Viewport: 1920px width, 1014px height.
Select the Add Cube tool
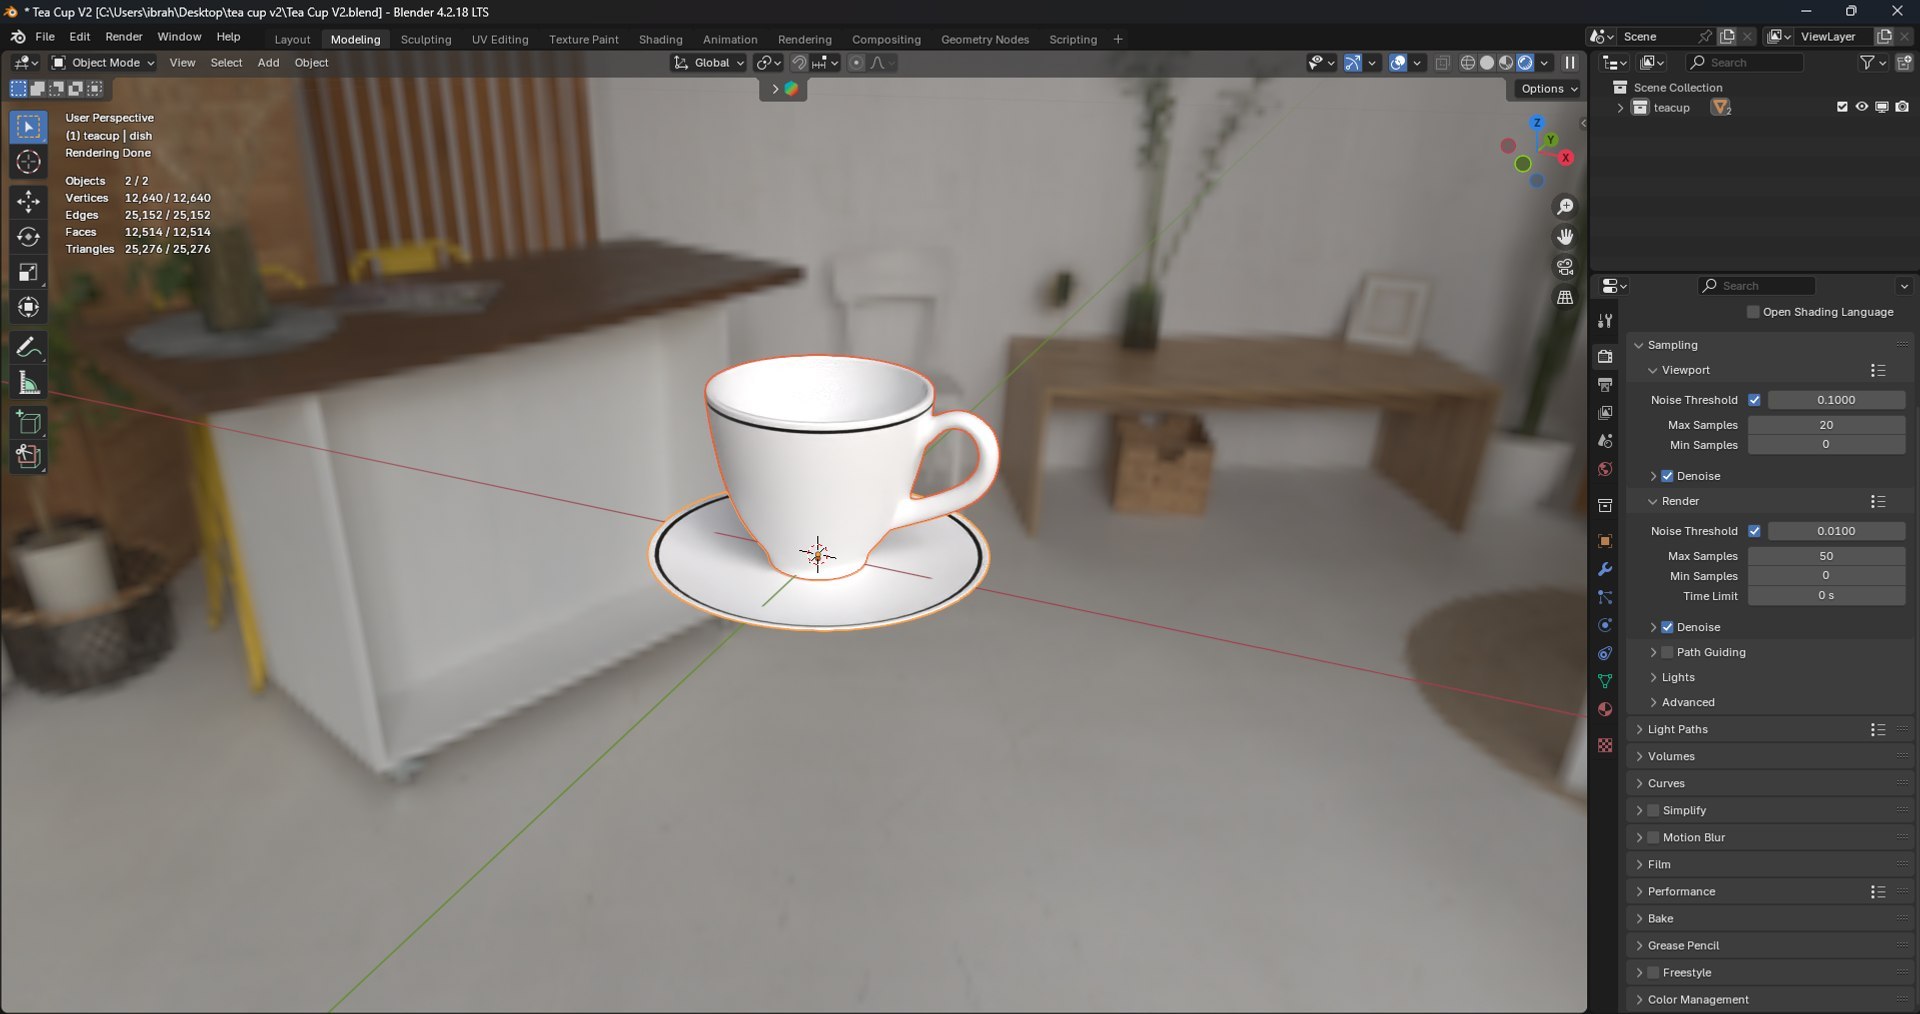[28, 422]
